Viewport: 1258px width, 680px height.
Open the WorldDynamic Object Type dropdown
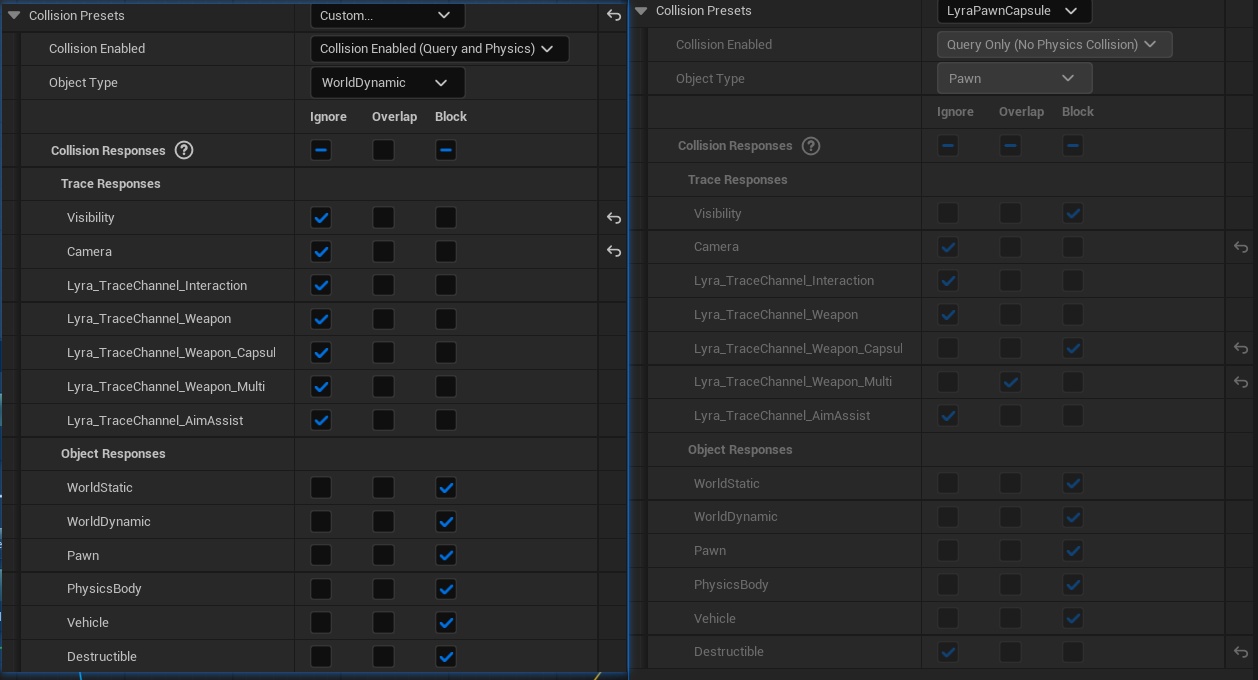[x=386, y=83]
